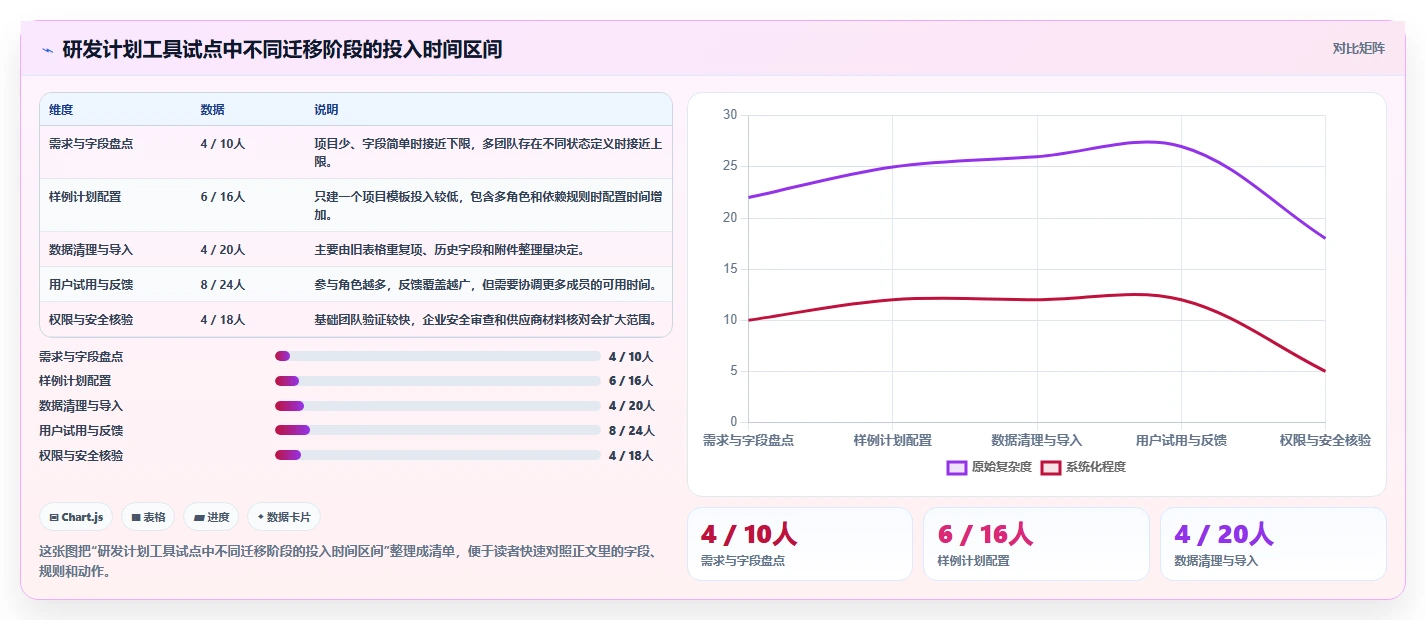Click the 数据清理与导入 progress bar
Image resolution: width=1426 pixels, height=620 pixels.
point(438,406)
